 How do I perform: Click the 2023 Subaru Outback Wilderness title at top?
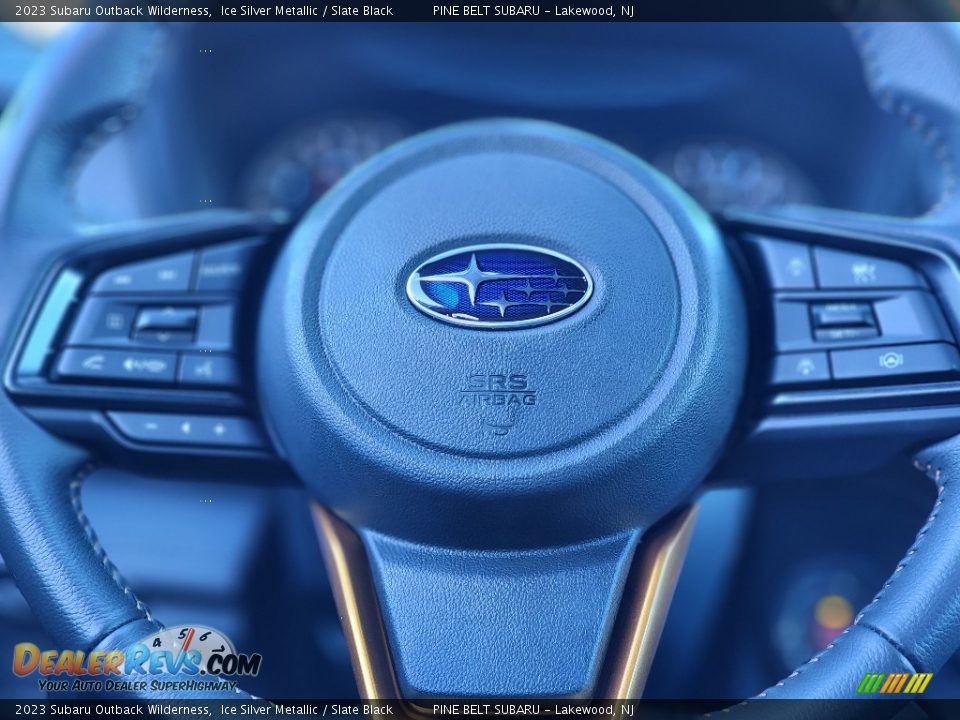click(x=112, y=11)
